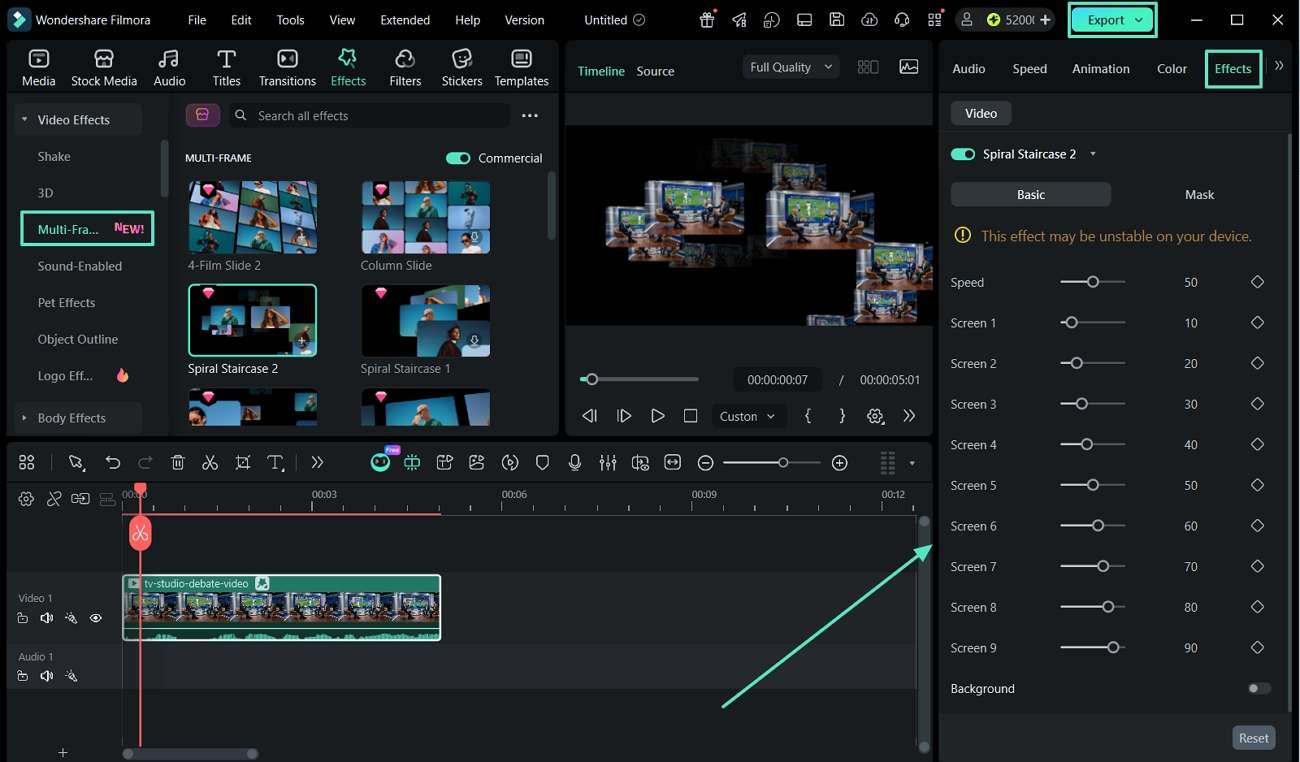Select the crop tool in timeline toolbar

pyautogui.click(x=243, y=462)
